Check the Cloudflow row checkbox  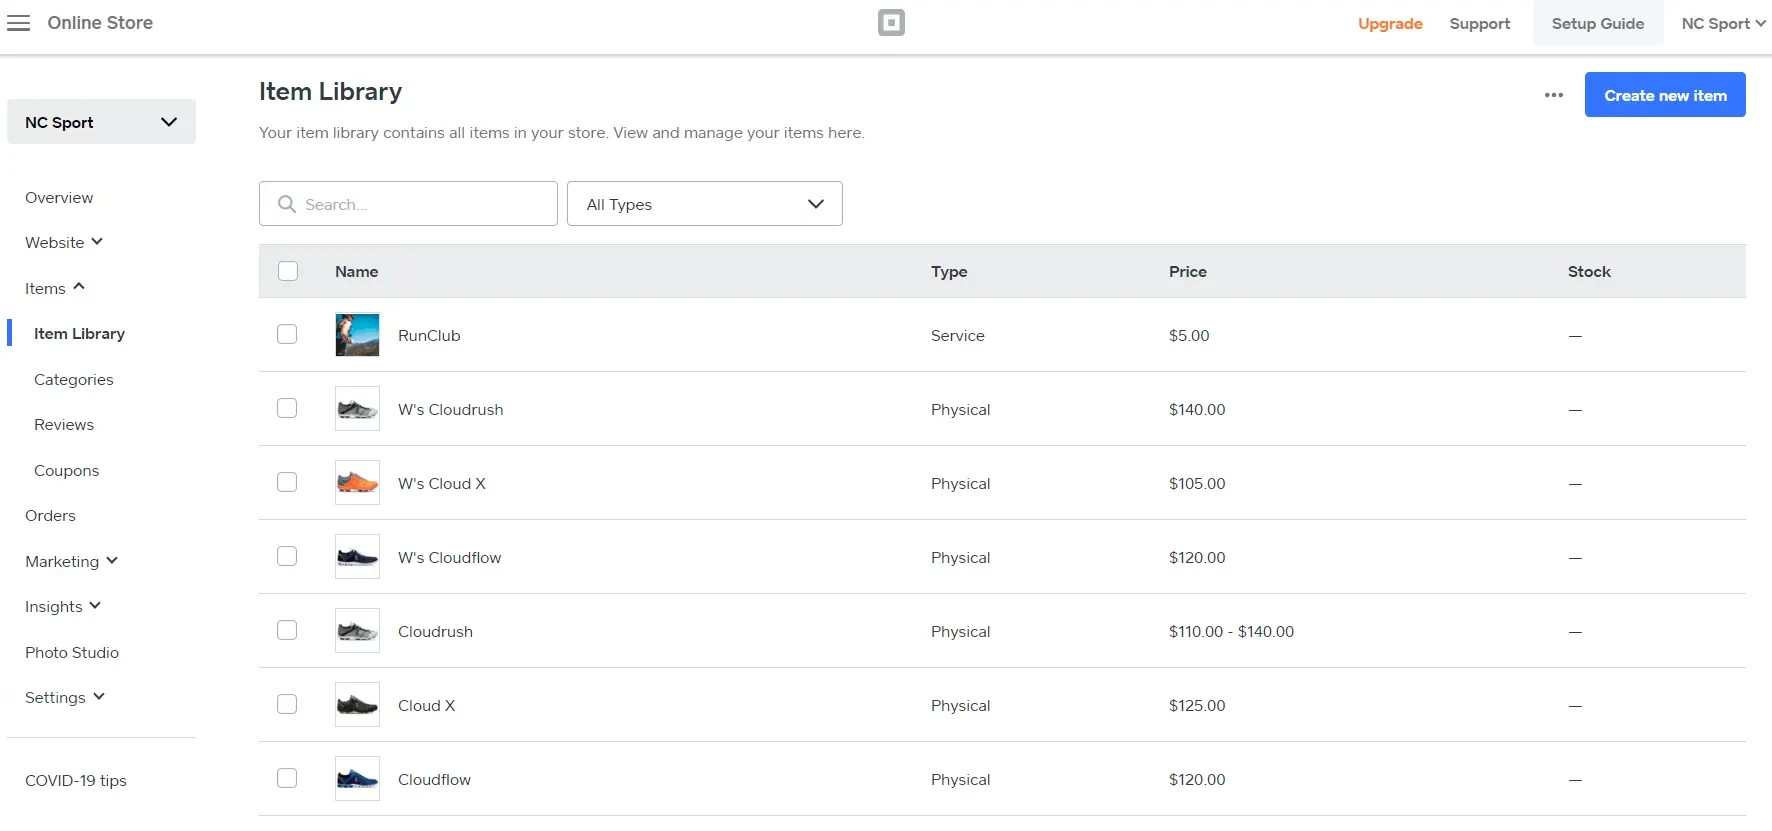point(287,778)
